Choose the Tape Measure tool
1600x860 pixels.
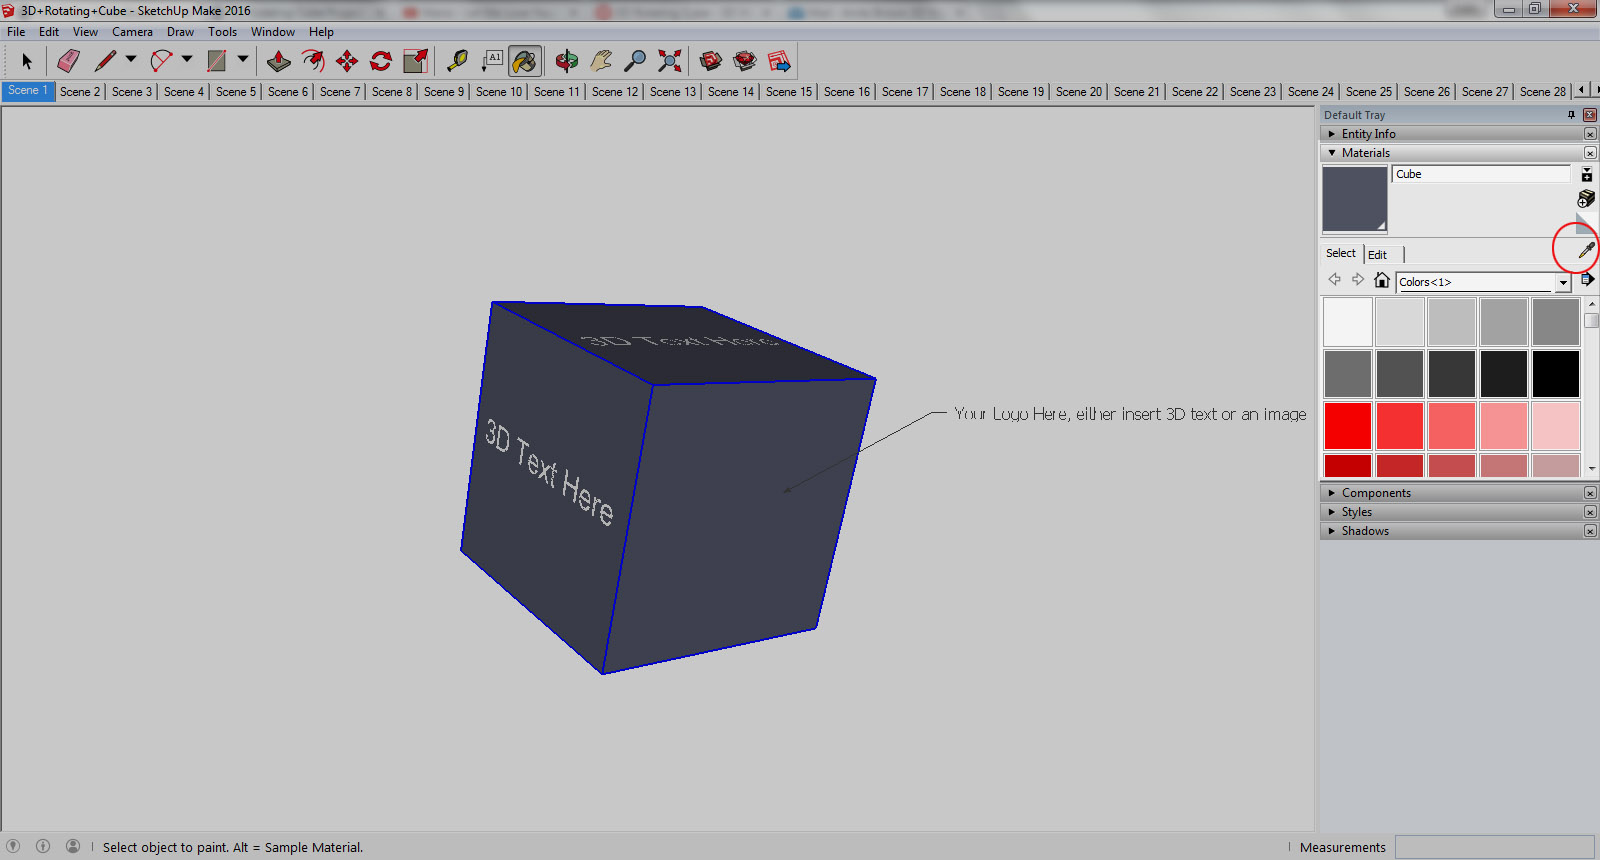click(x=457, y=62)
